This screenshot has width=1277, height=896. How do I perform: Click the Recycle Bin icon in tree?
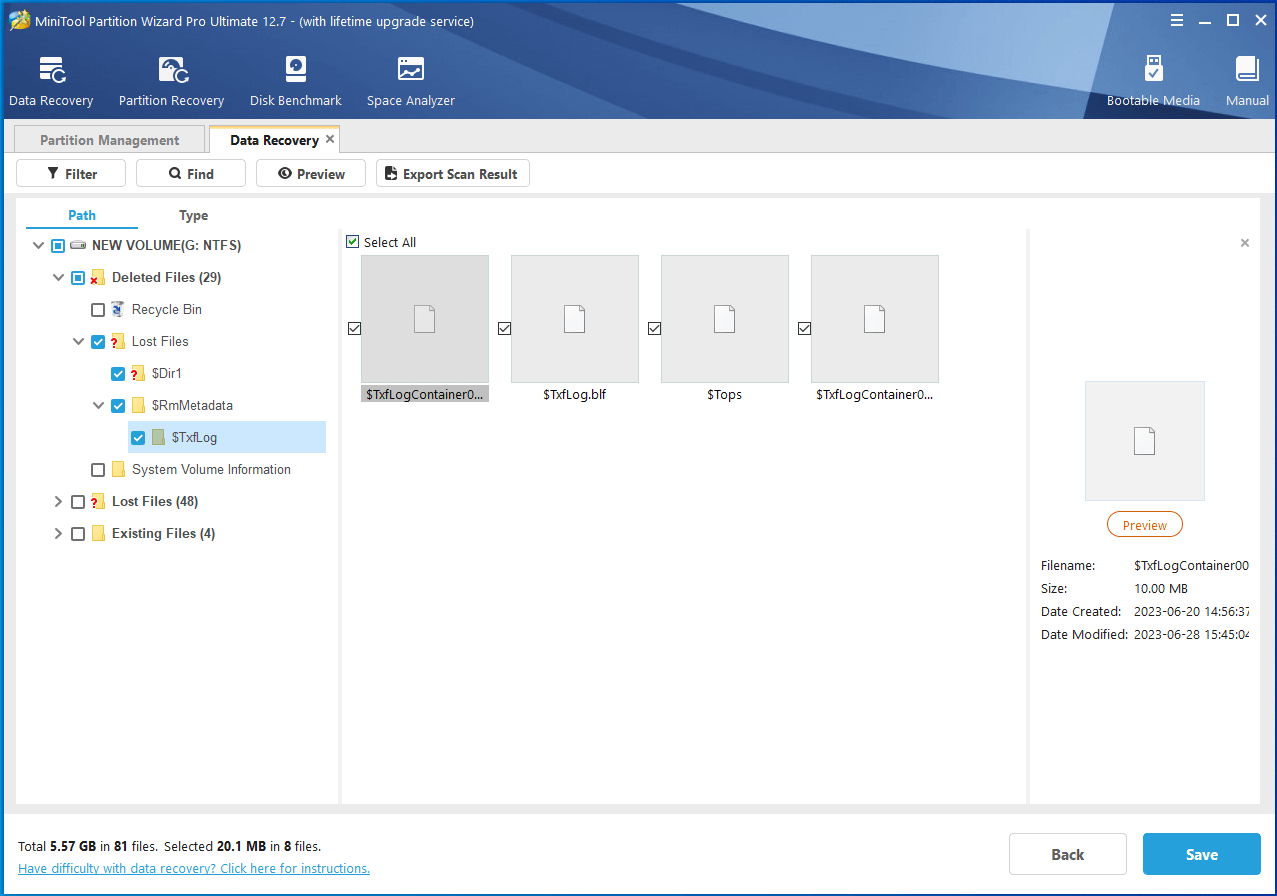tap(118, 309)
